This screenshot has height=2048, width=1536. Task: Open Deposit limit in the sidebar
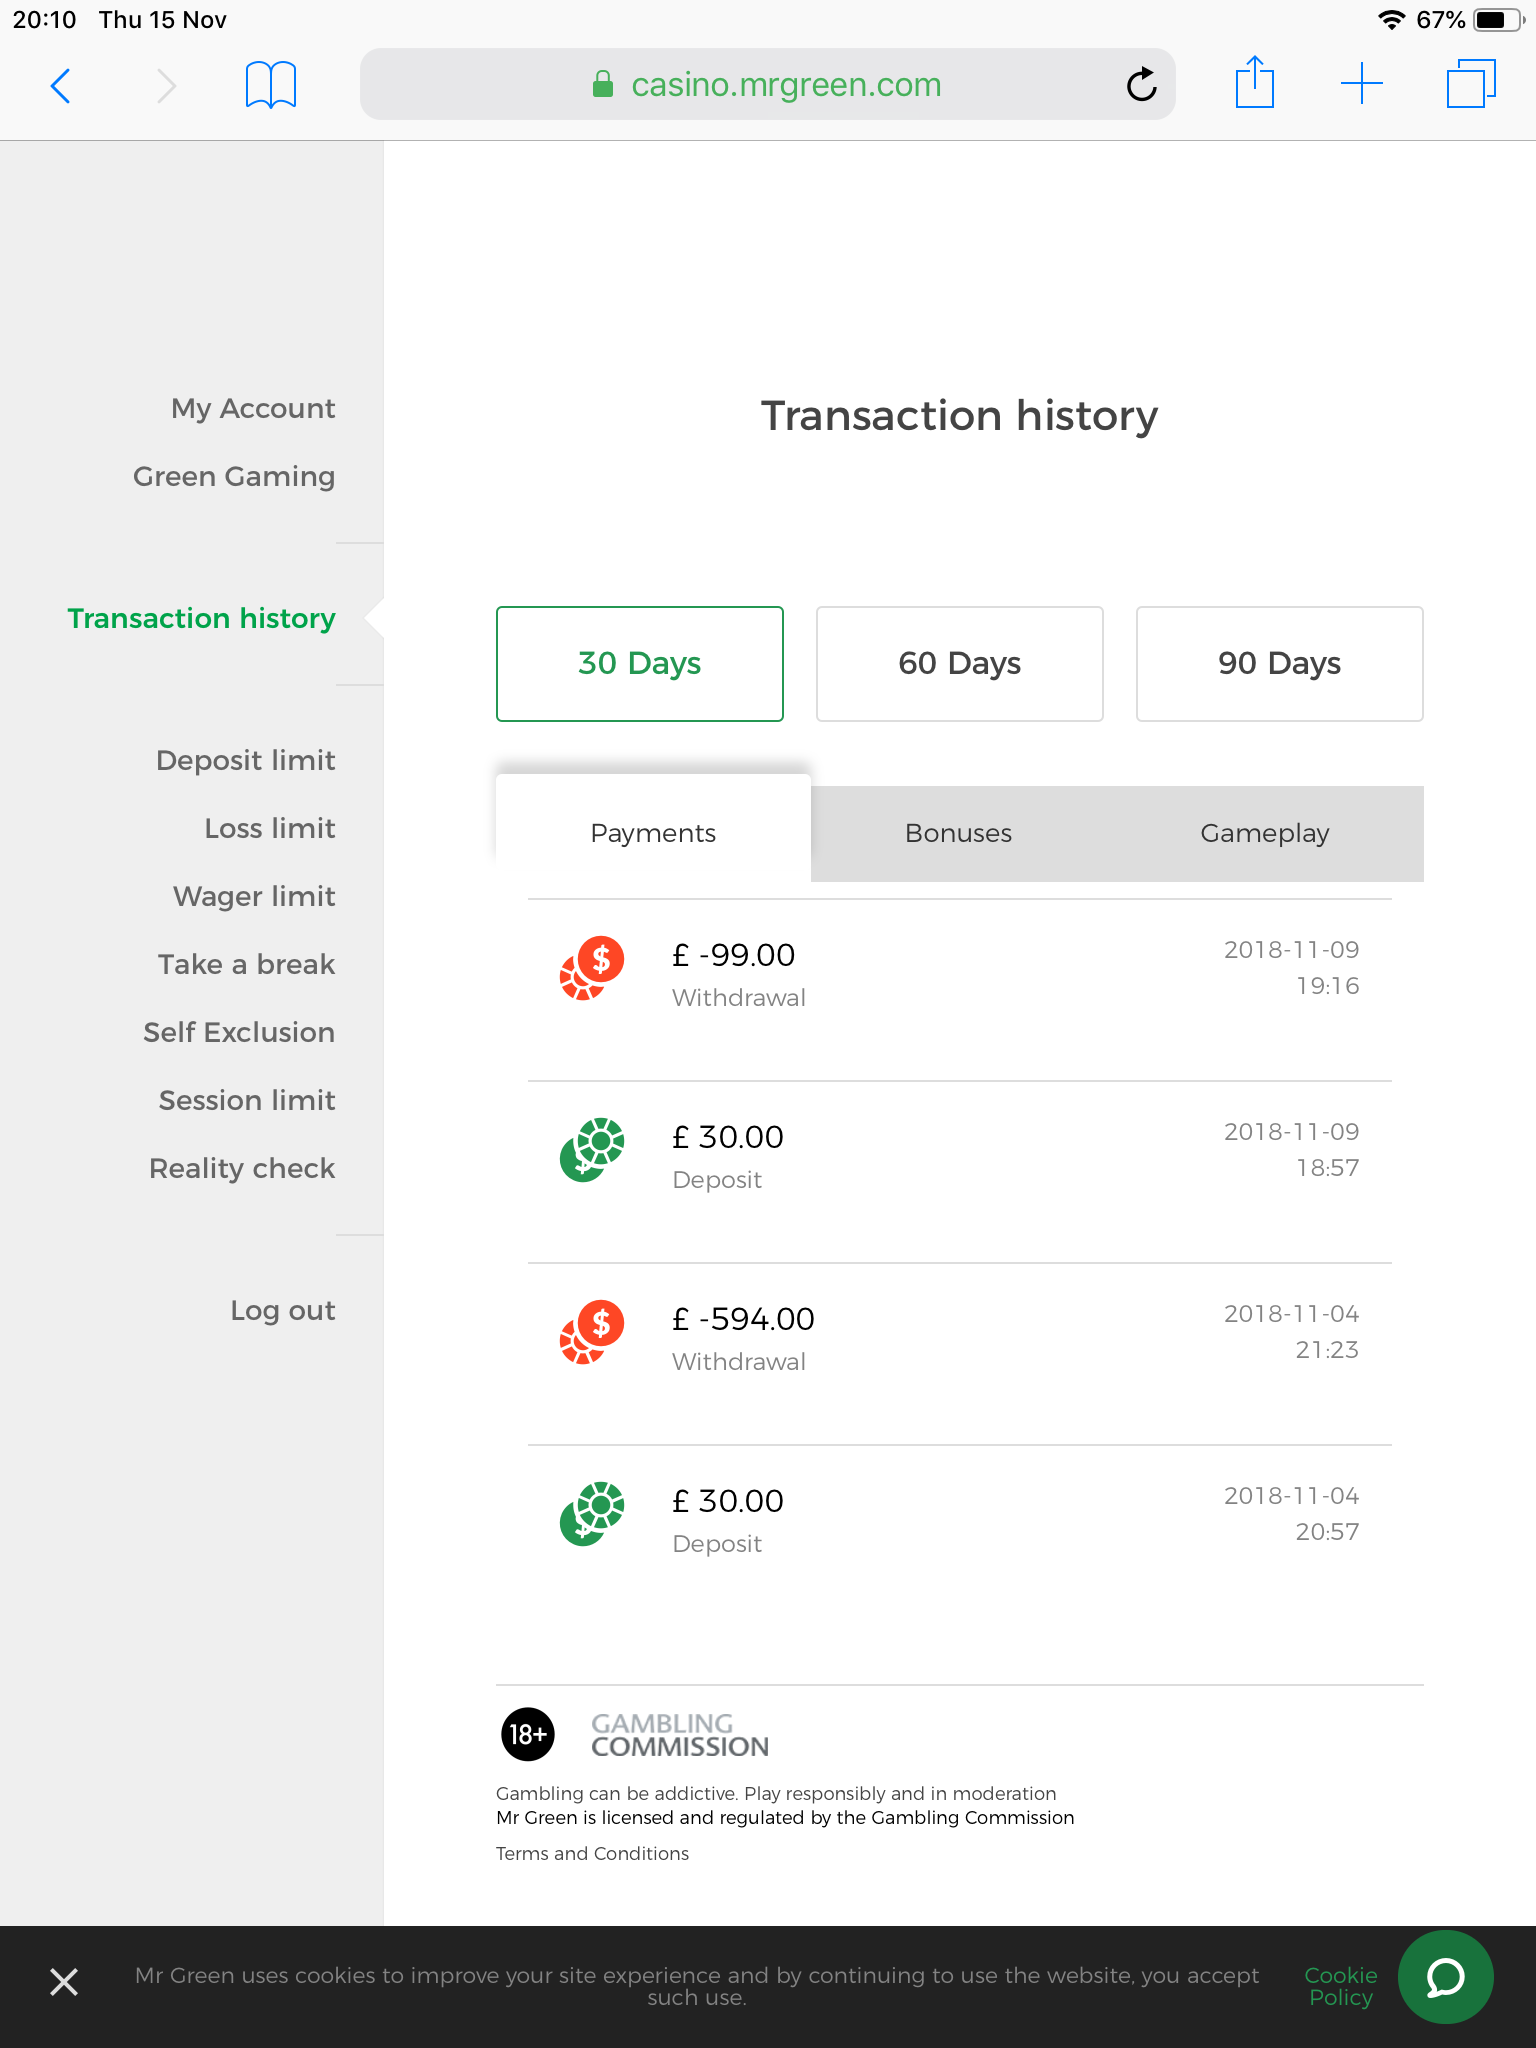point(246,760)
